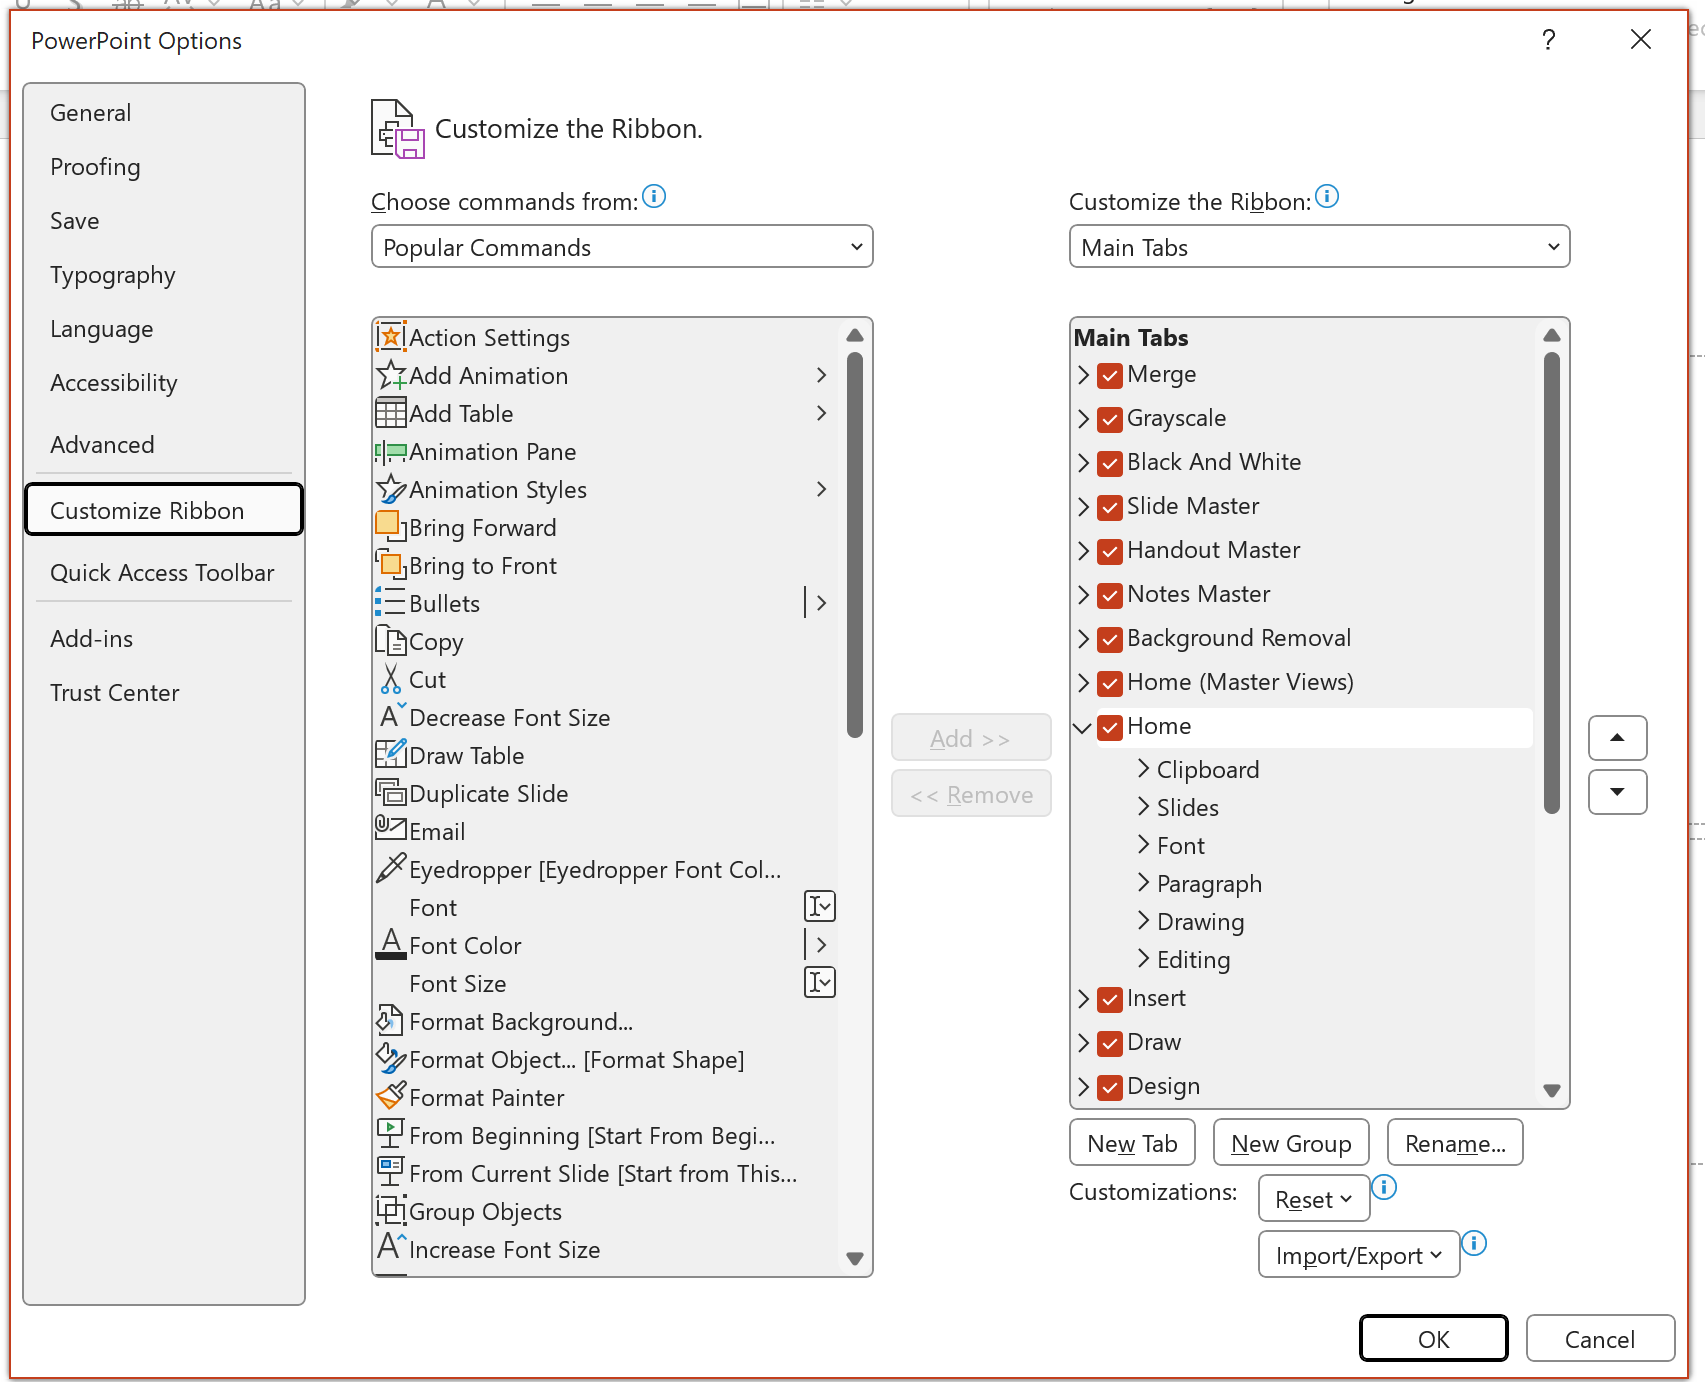
Task: Click the Bullets list icon
Action: pyautogui.click(x=391, y=603)
